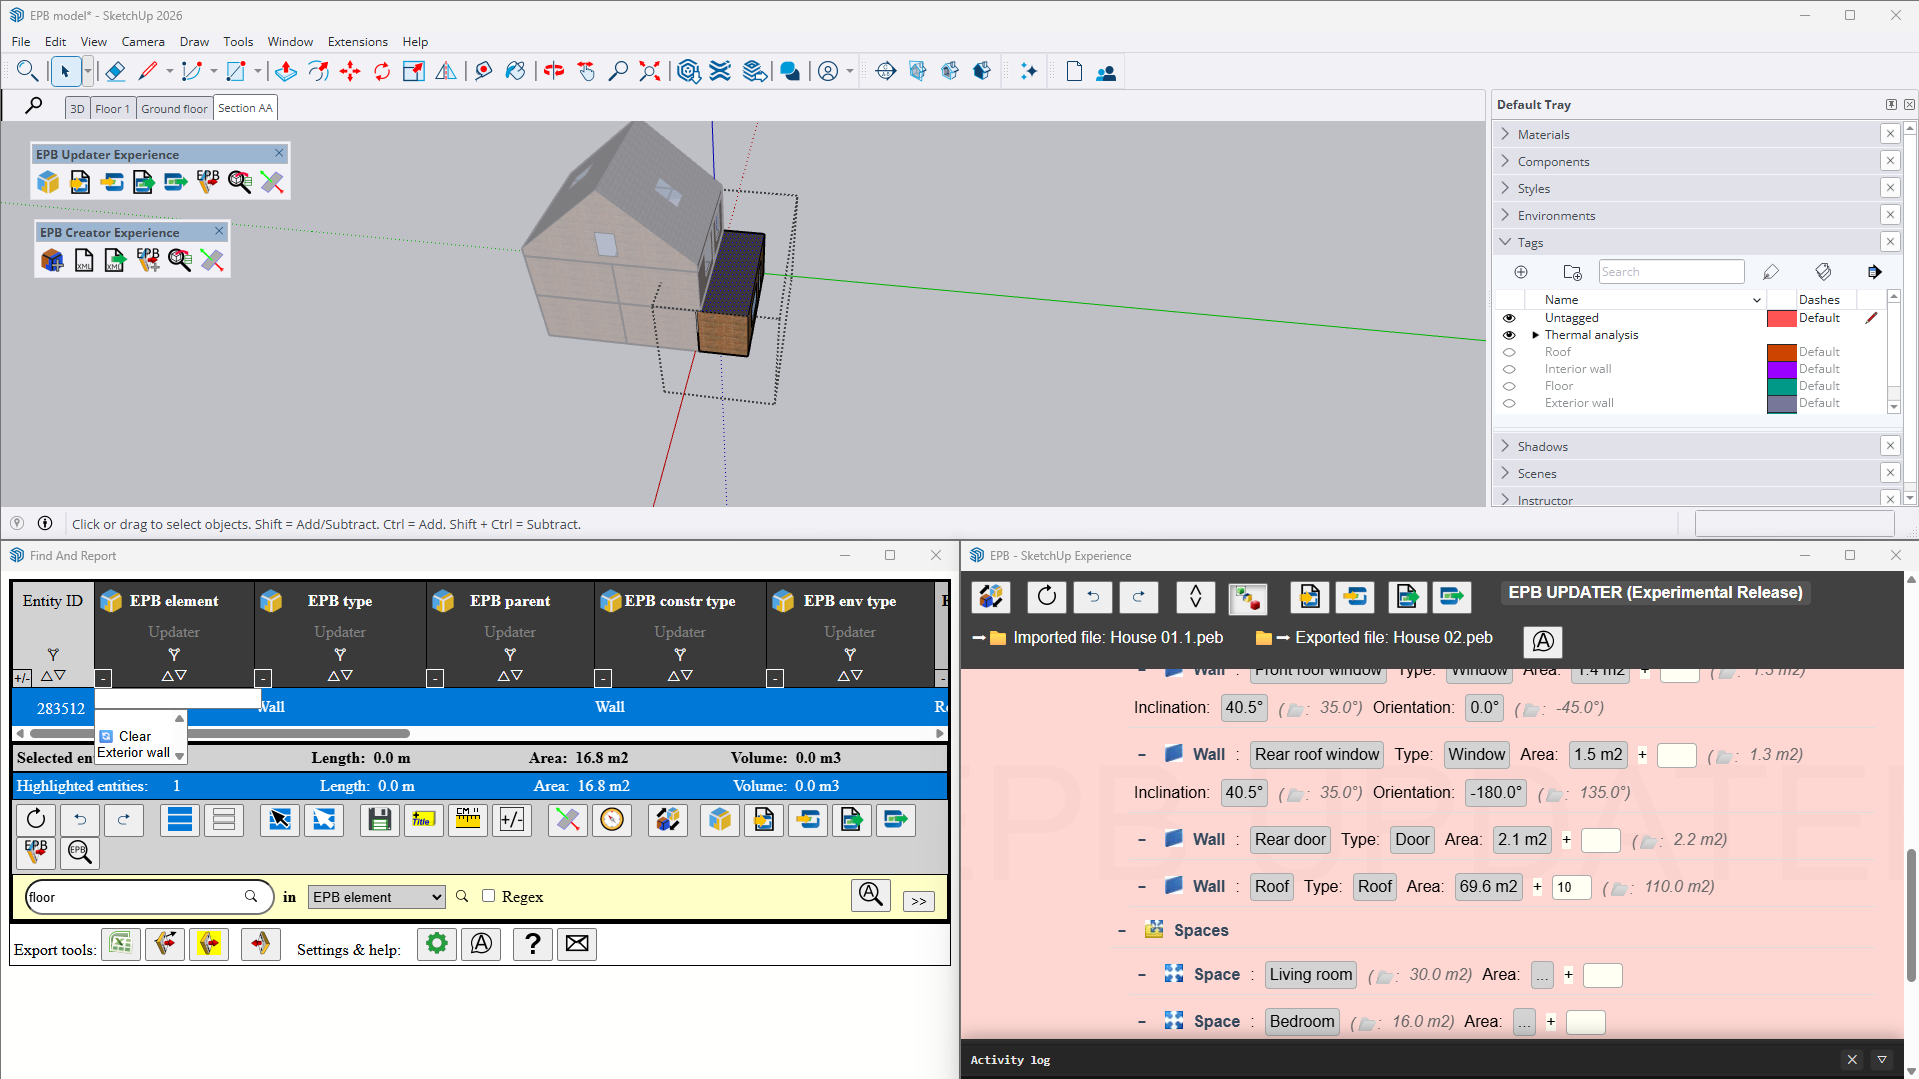Enable the Regex checkbox

pos(488,896)
